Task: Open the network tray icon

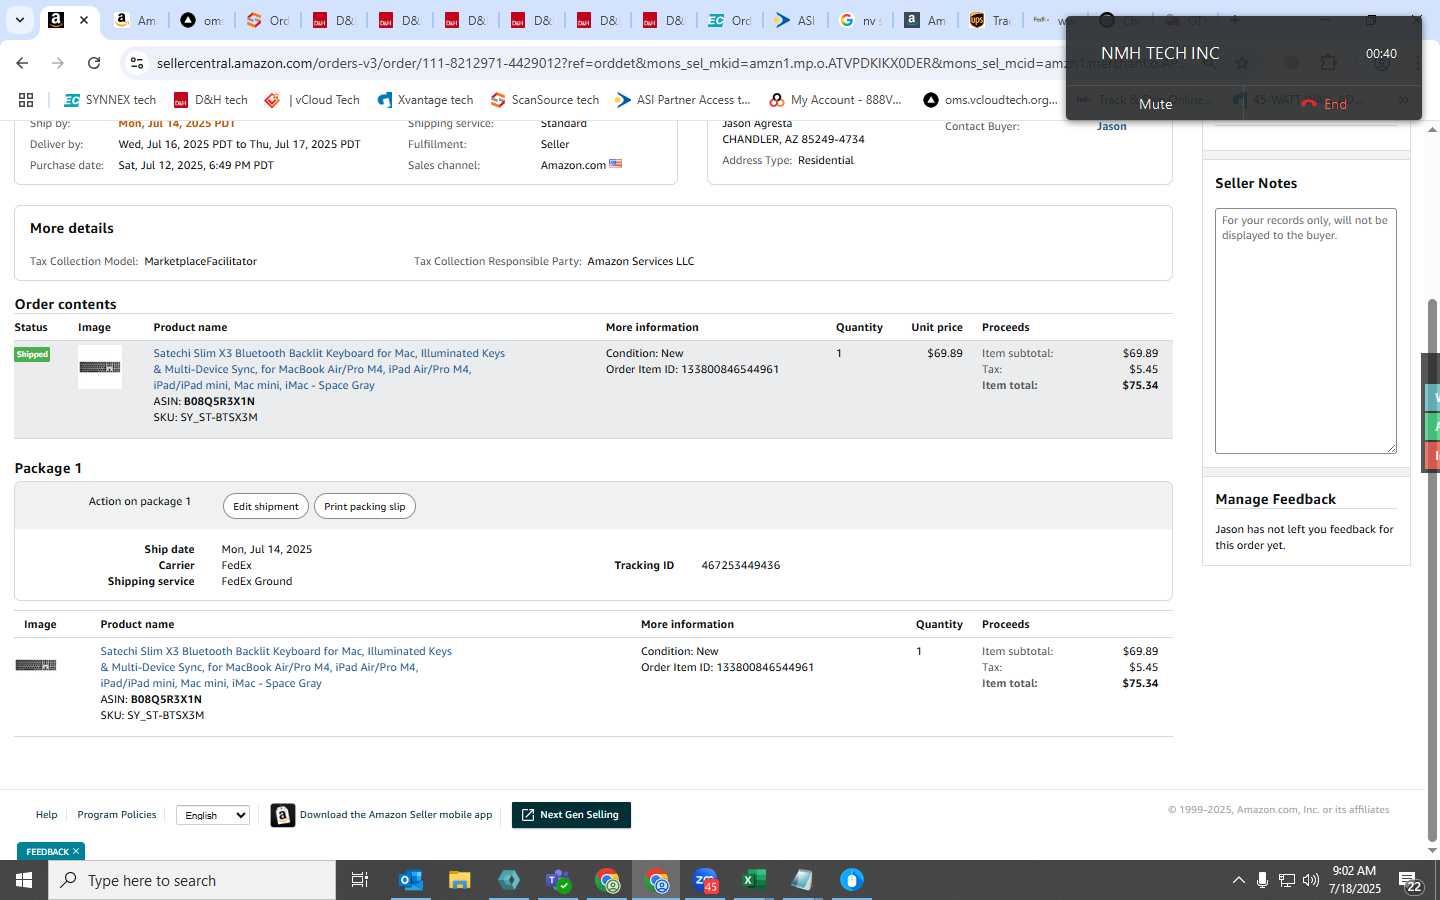Action: click(x=1287, y=880)
